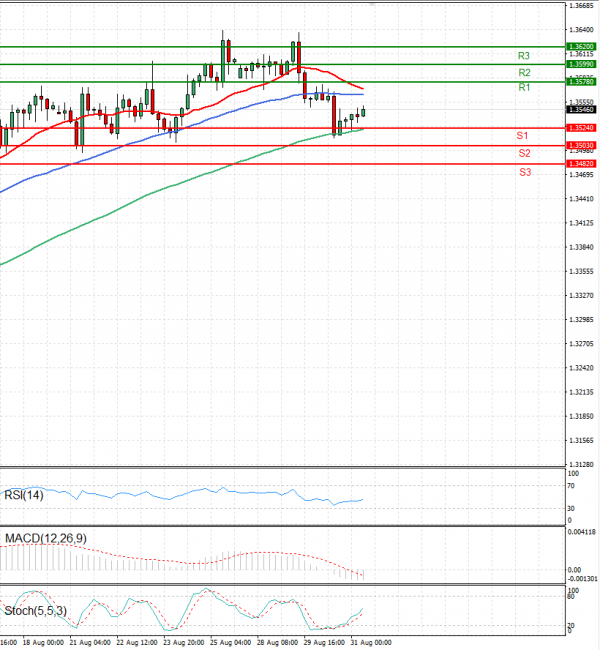The image size is (600, 650).
Task: Click the S3 support label
Action: [x=525, y=172]
